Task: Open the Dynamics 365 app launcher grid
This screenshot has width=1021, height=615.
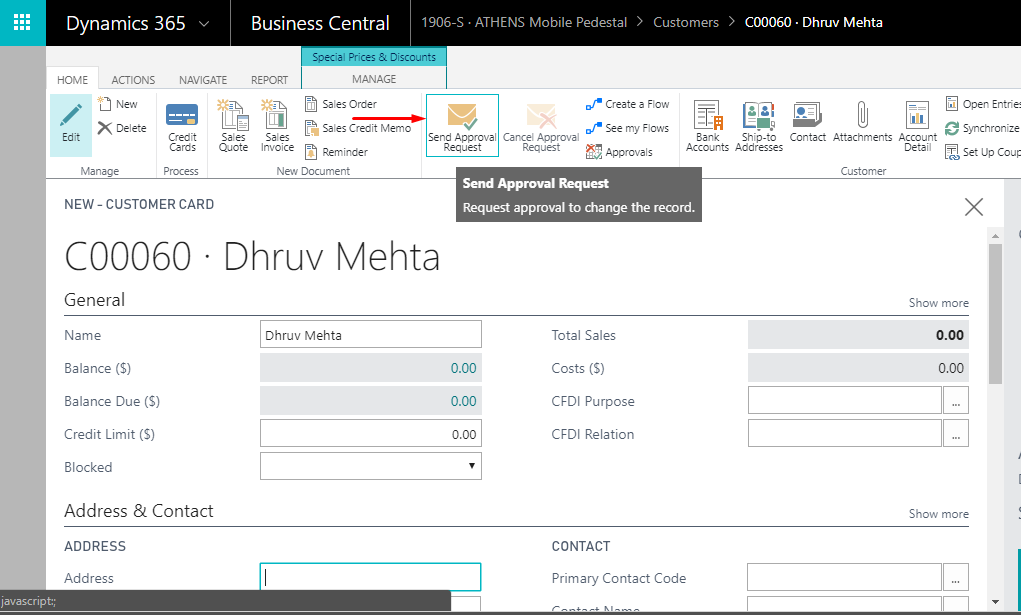Action: click(22, 22)
